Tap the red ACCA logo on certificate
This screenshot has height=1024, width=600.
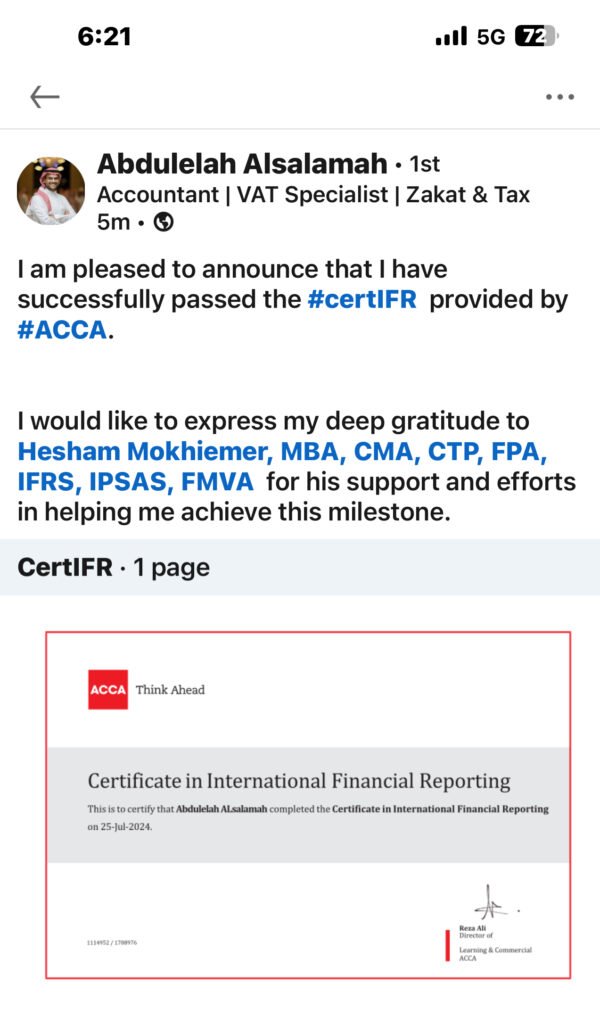(108, 690)
